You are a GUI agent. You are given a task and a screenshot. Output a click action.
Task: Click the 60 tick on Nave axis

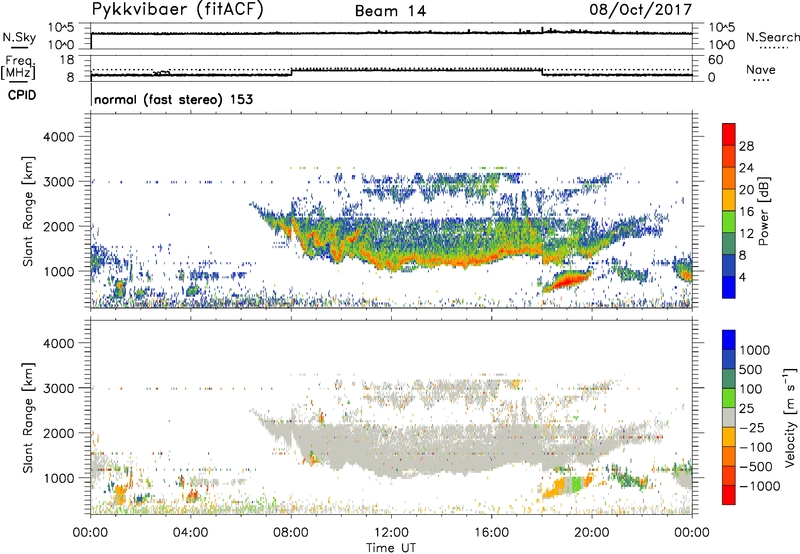tap(715, 60)
